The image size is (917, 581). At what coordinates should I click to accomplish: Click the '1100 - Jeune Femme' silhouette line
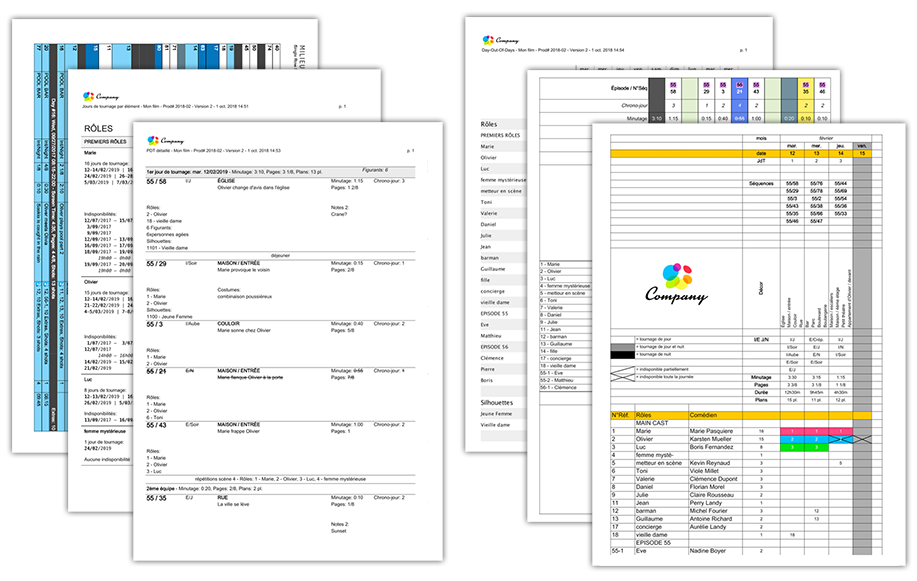point(169,317)
